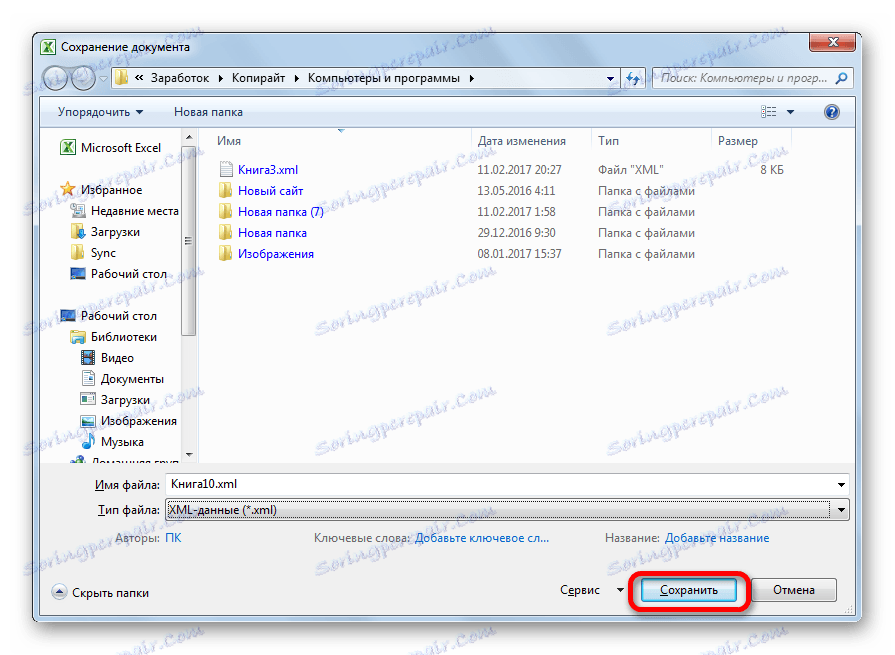
Task: Select Microsoft Excel in navigation pane
Action: [x=111, y=148]
